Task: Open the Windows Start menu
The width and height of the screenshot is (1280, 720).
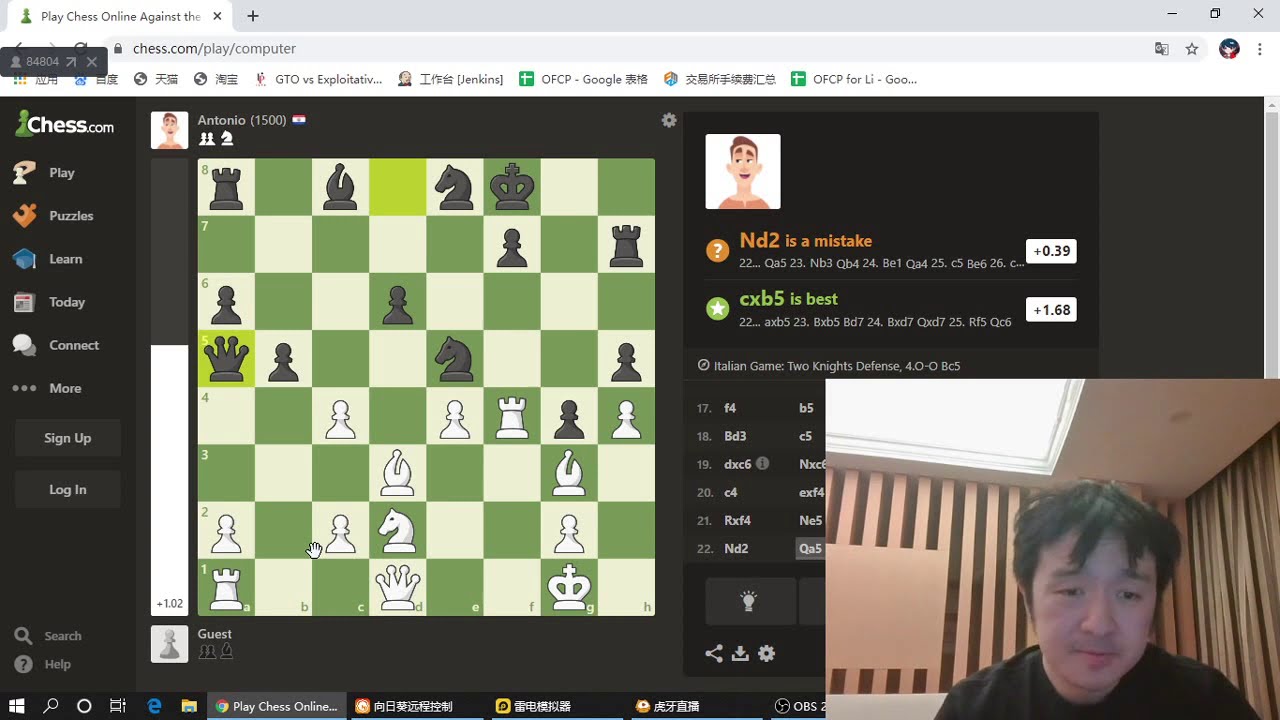Action: [17, 706]
